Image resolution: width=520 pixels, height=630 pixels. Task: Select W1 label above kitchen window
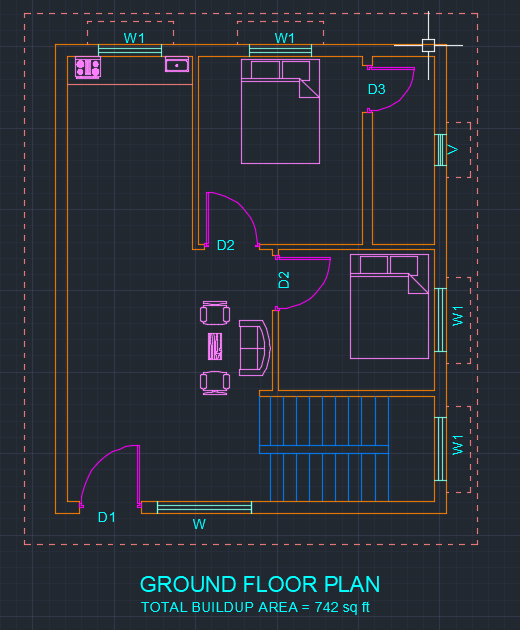(x=134, y=38)
